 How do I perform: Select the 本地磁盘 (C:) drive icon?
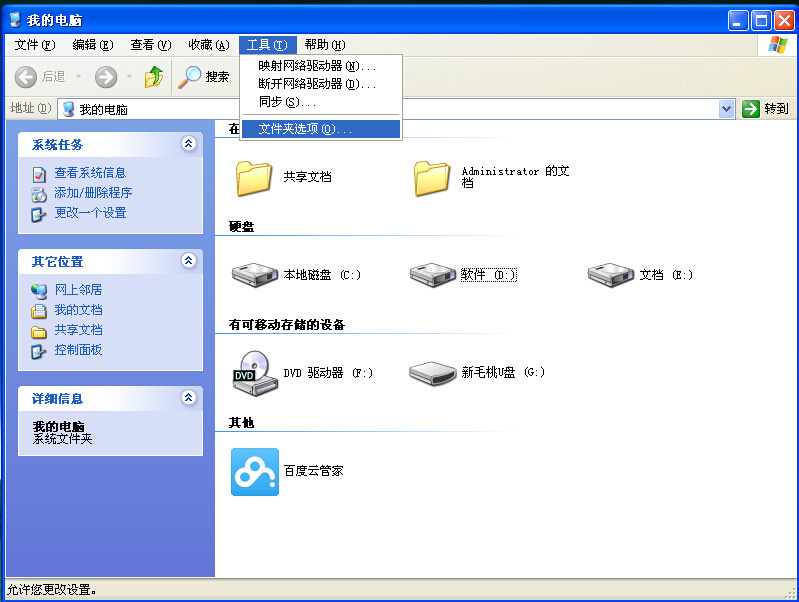[x=255, y=275]
